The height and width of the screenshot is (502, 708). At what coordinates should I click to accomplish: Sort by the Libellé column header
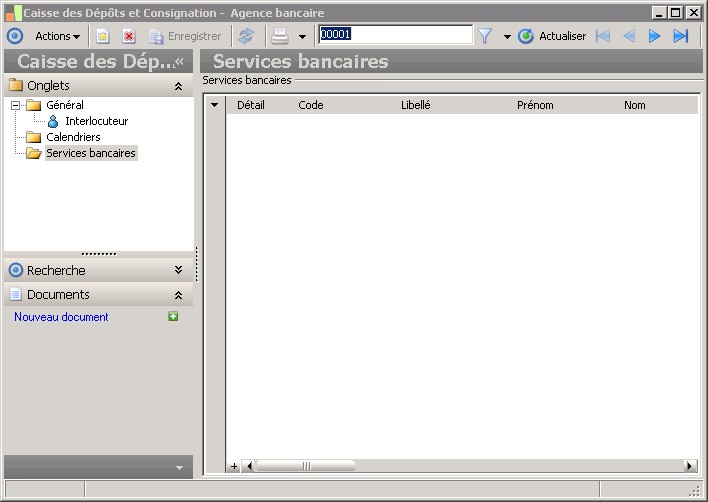tap(415, 105)
